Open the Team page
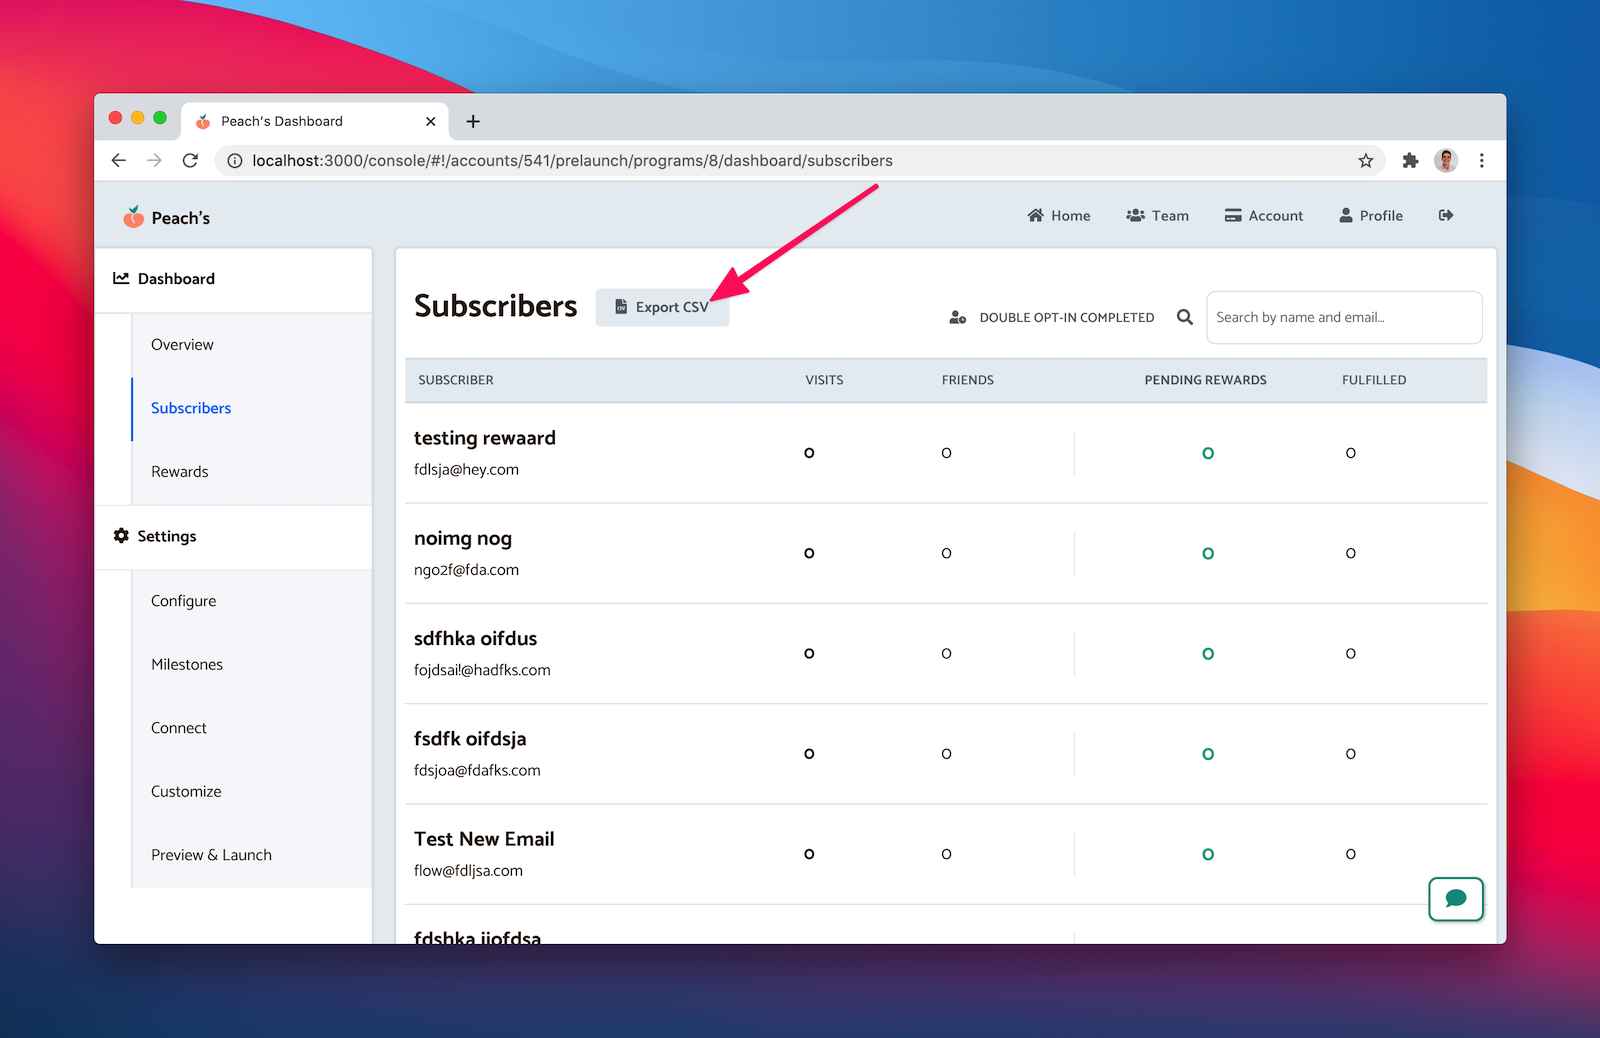Image resolution: width=1600 pixels, height=1038 pixels. (1158, 215)
